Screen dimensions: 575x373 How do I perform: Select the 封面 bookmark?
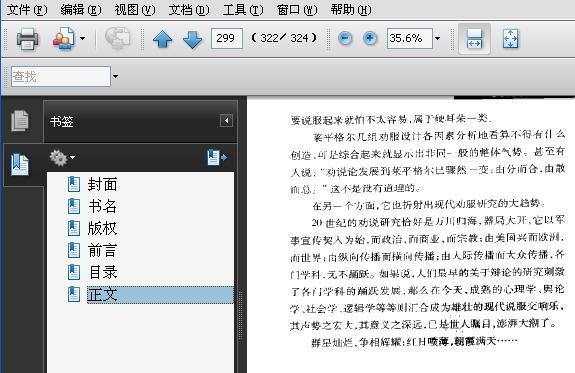(102, 184)
